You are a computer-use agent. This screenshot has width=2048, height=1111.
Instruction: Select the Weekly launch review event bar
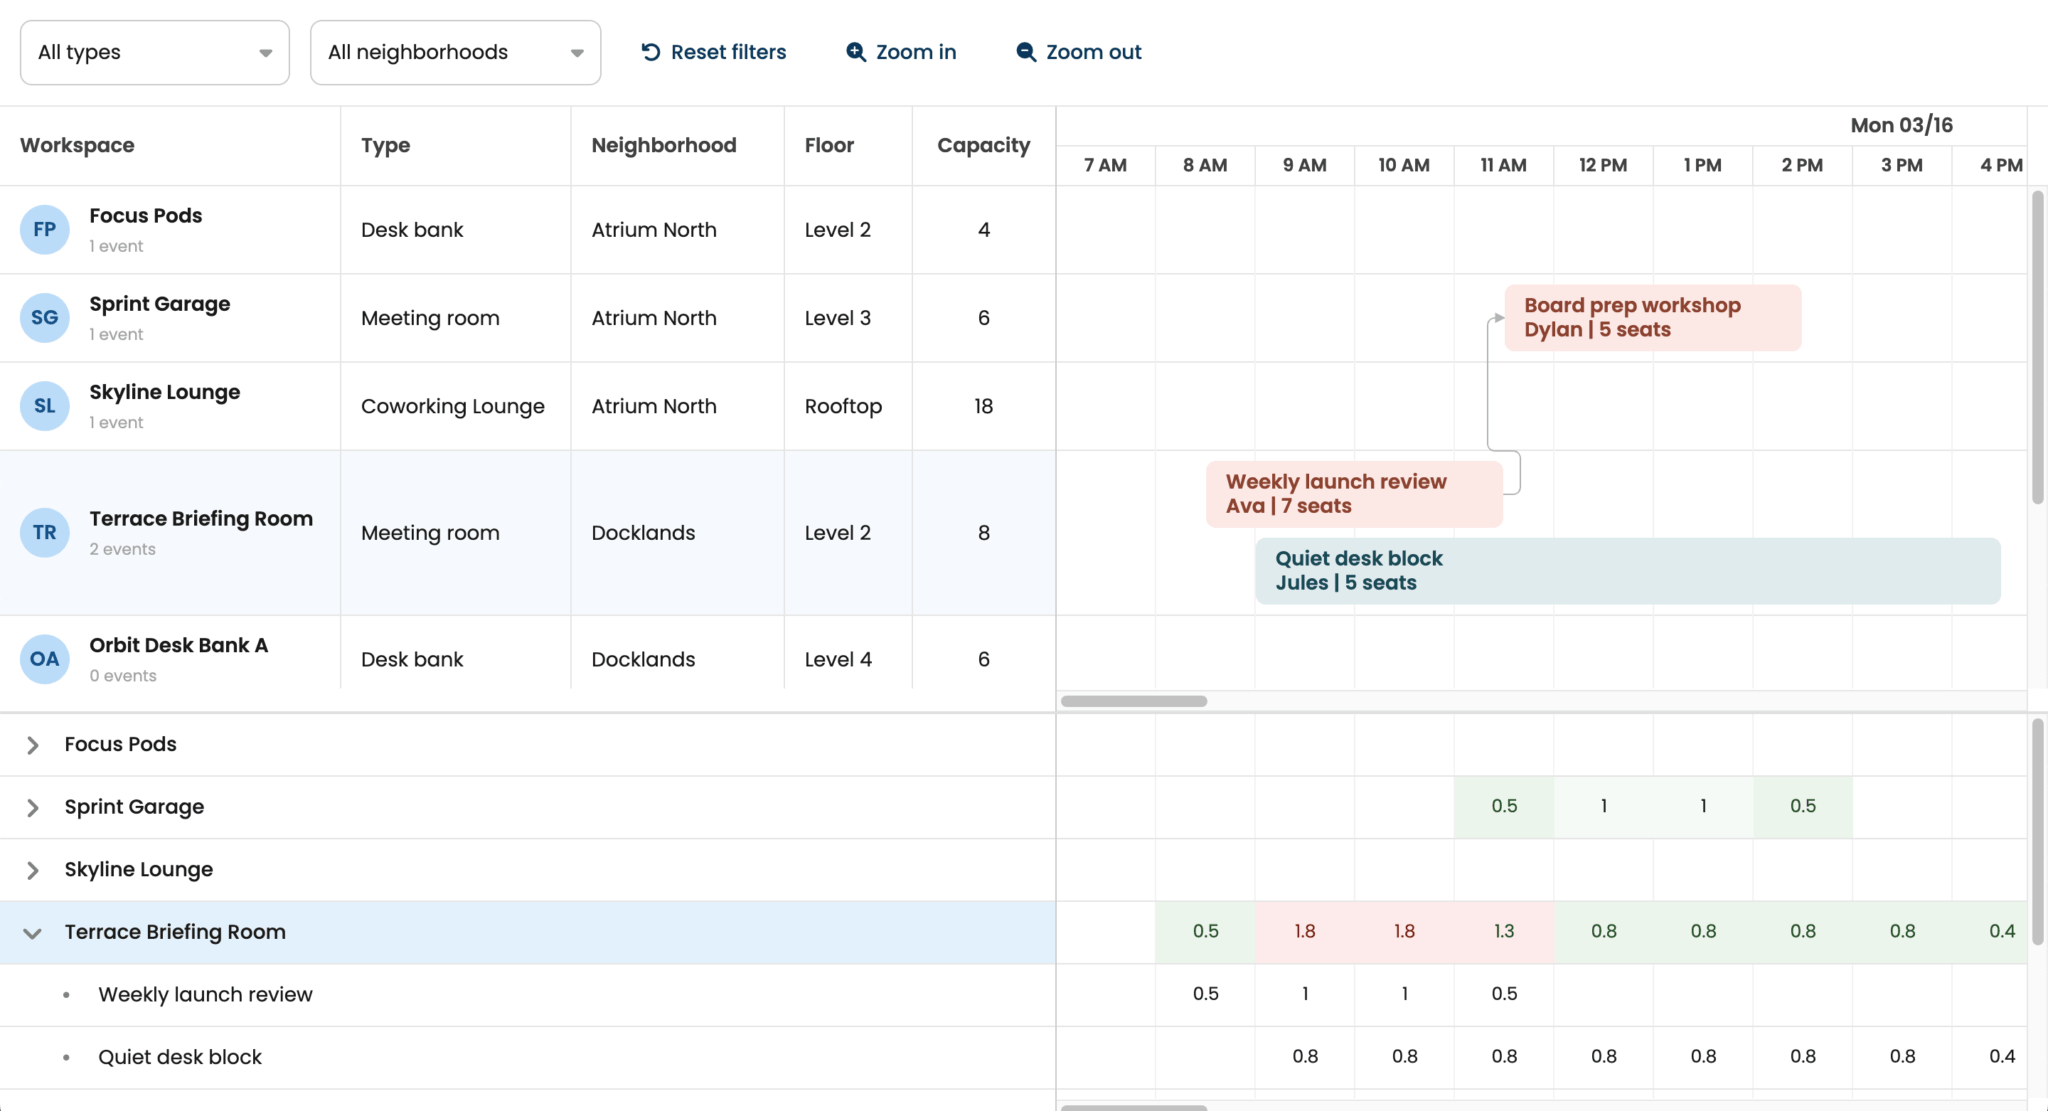tap(1354, 494)
